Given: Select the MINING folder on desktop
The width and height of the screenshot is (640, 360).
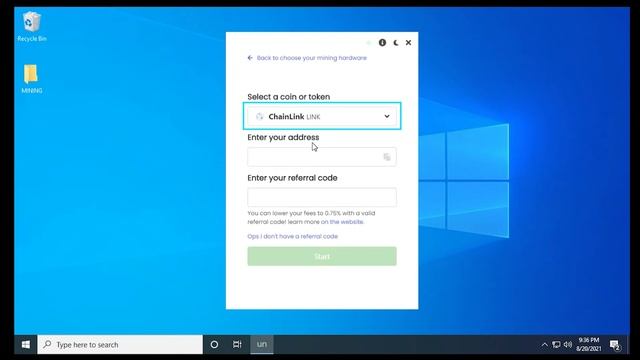Looking at the screenshot, I should pyautogui.click(x=31, y=79).
